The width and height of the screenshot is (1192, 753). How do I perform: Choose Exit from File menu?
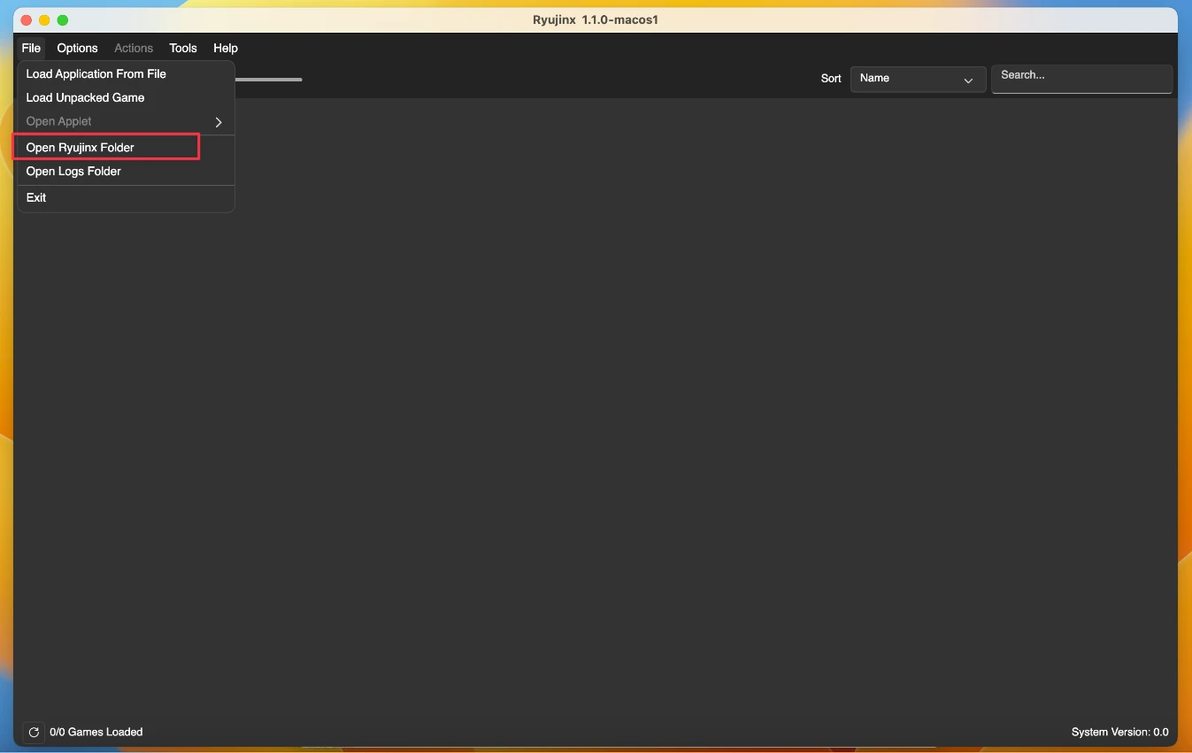[125, 198]
